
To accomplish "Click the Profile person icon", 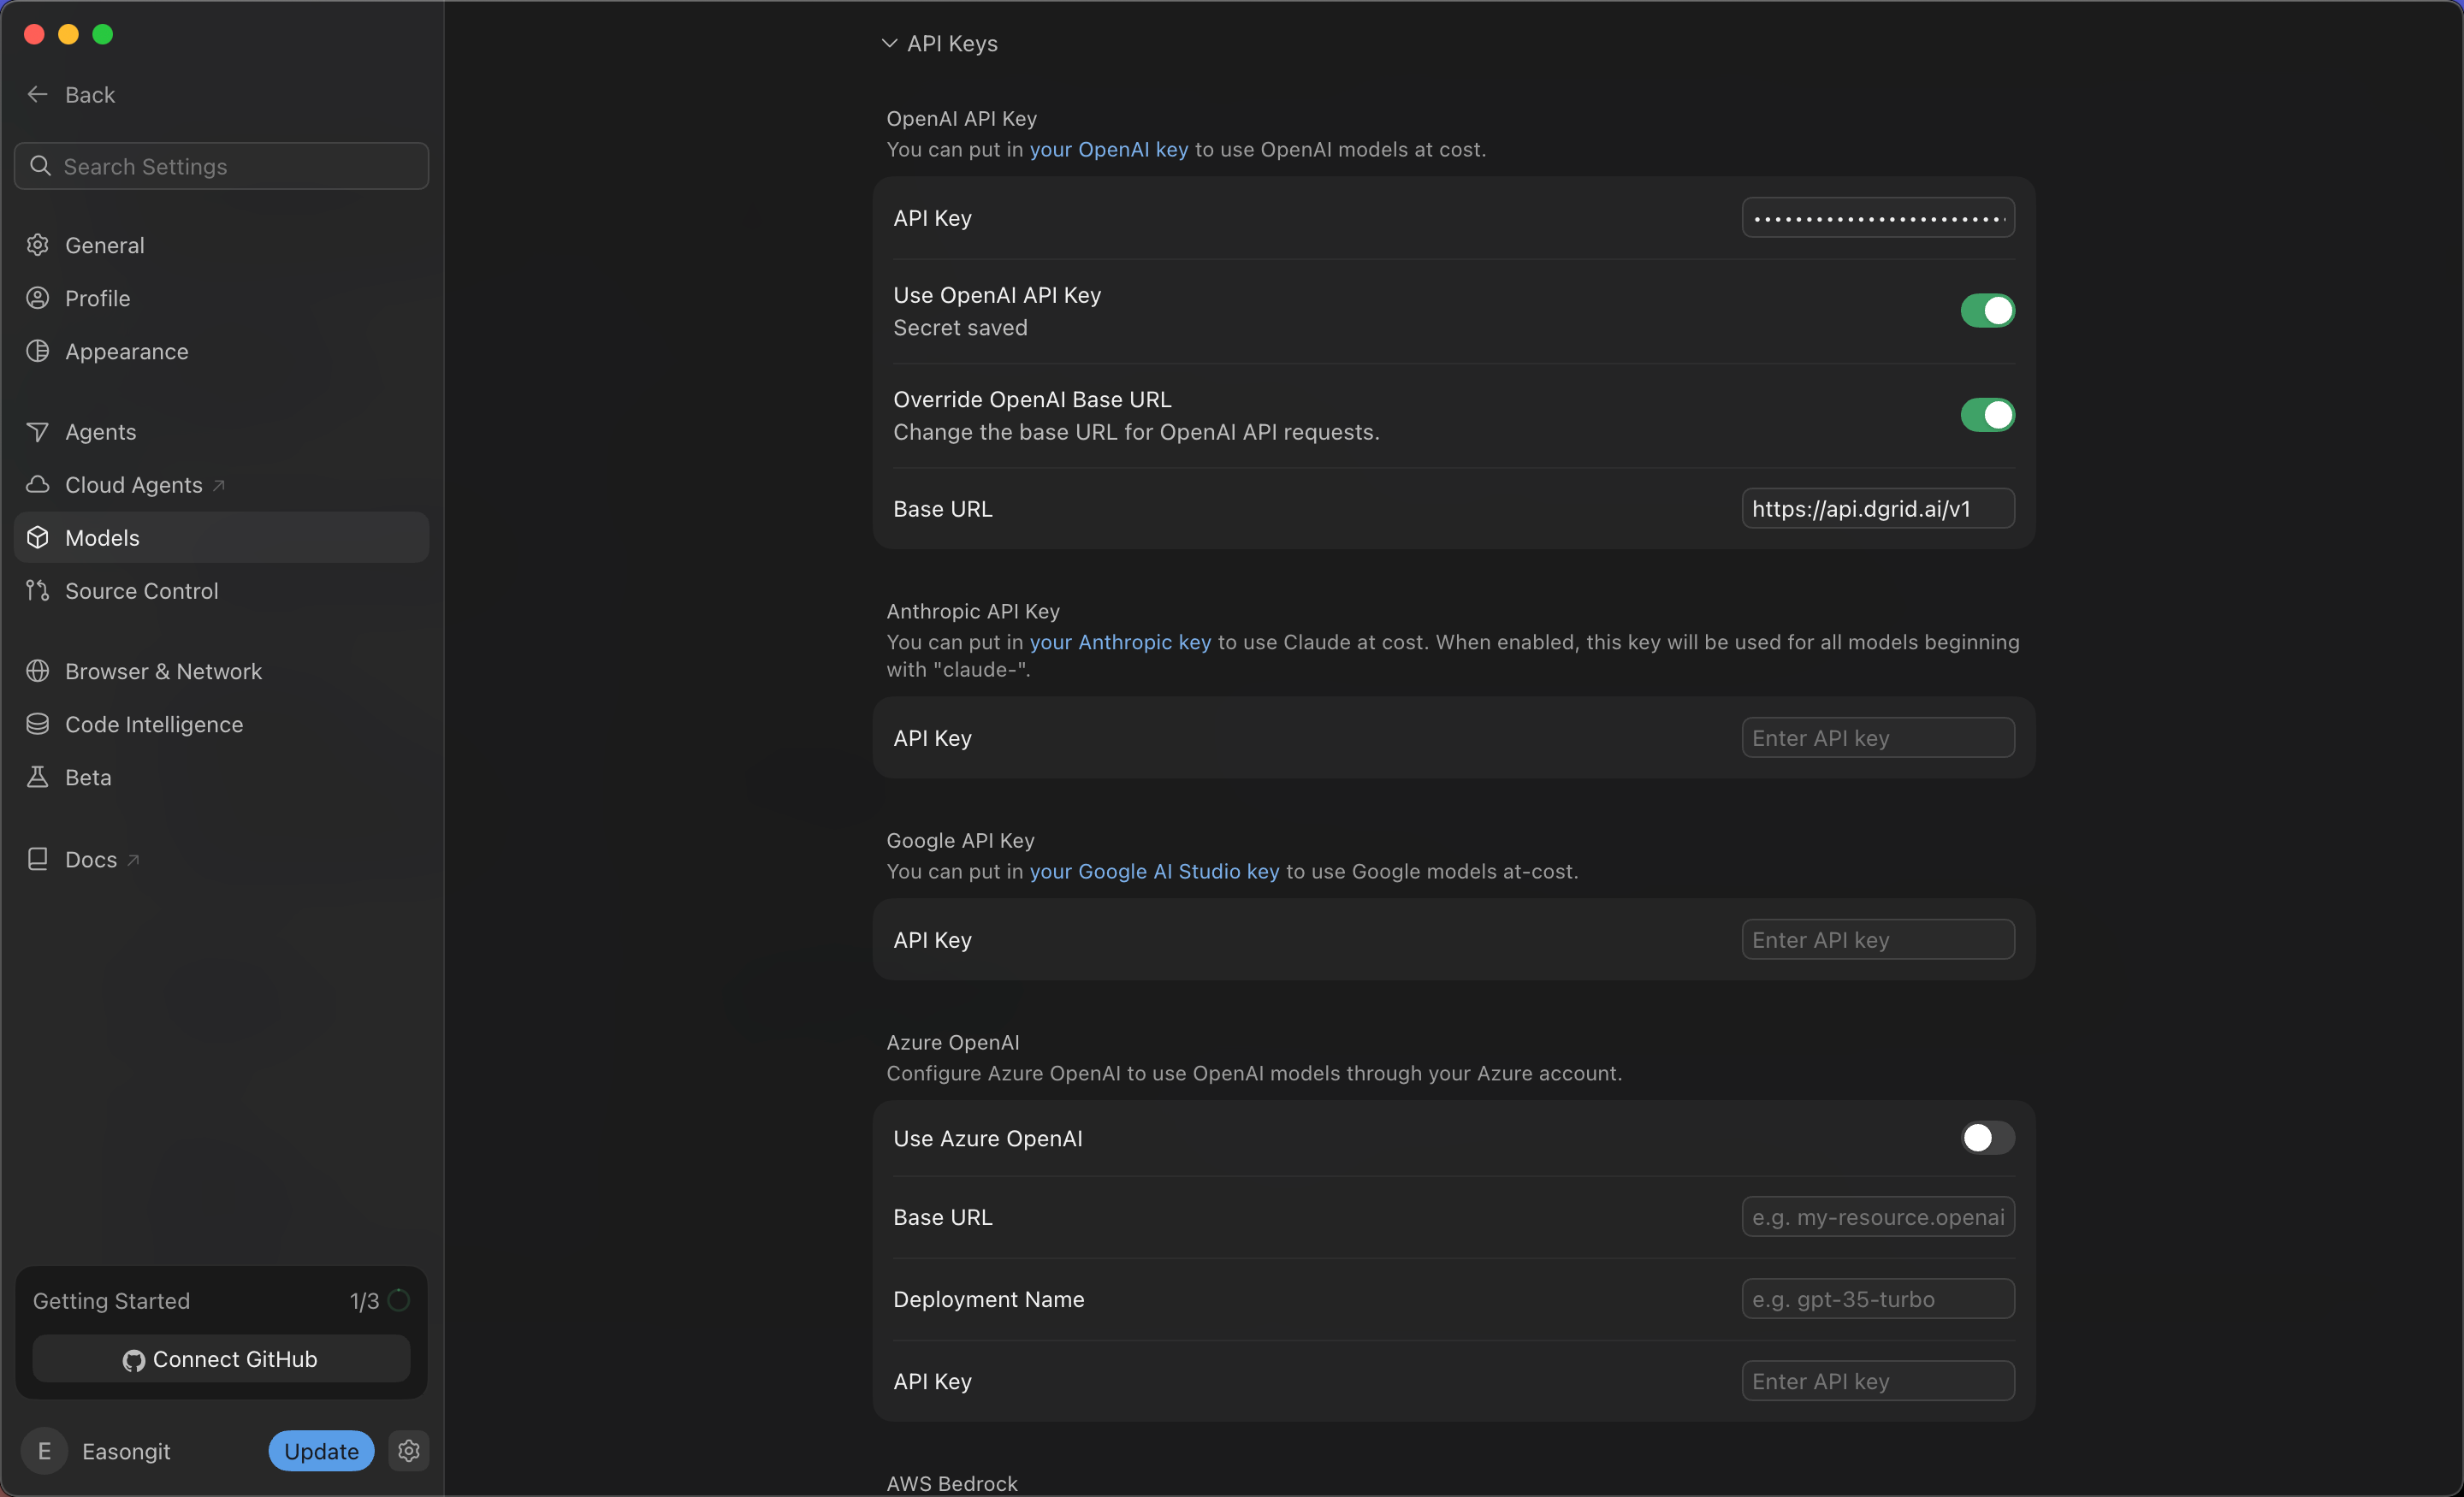I will pyautogui.click(x=38, y=298).
